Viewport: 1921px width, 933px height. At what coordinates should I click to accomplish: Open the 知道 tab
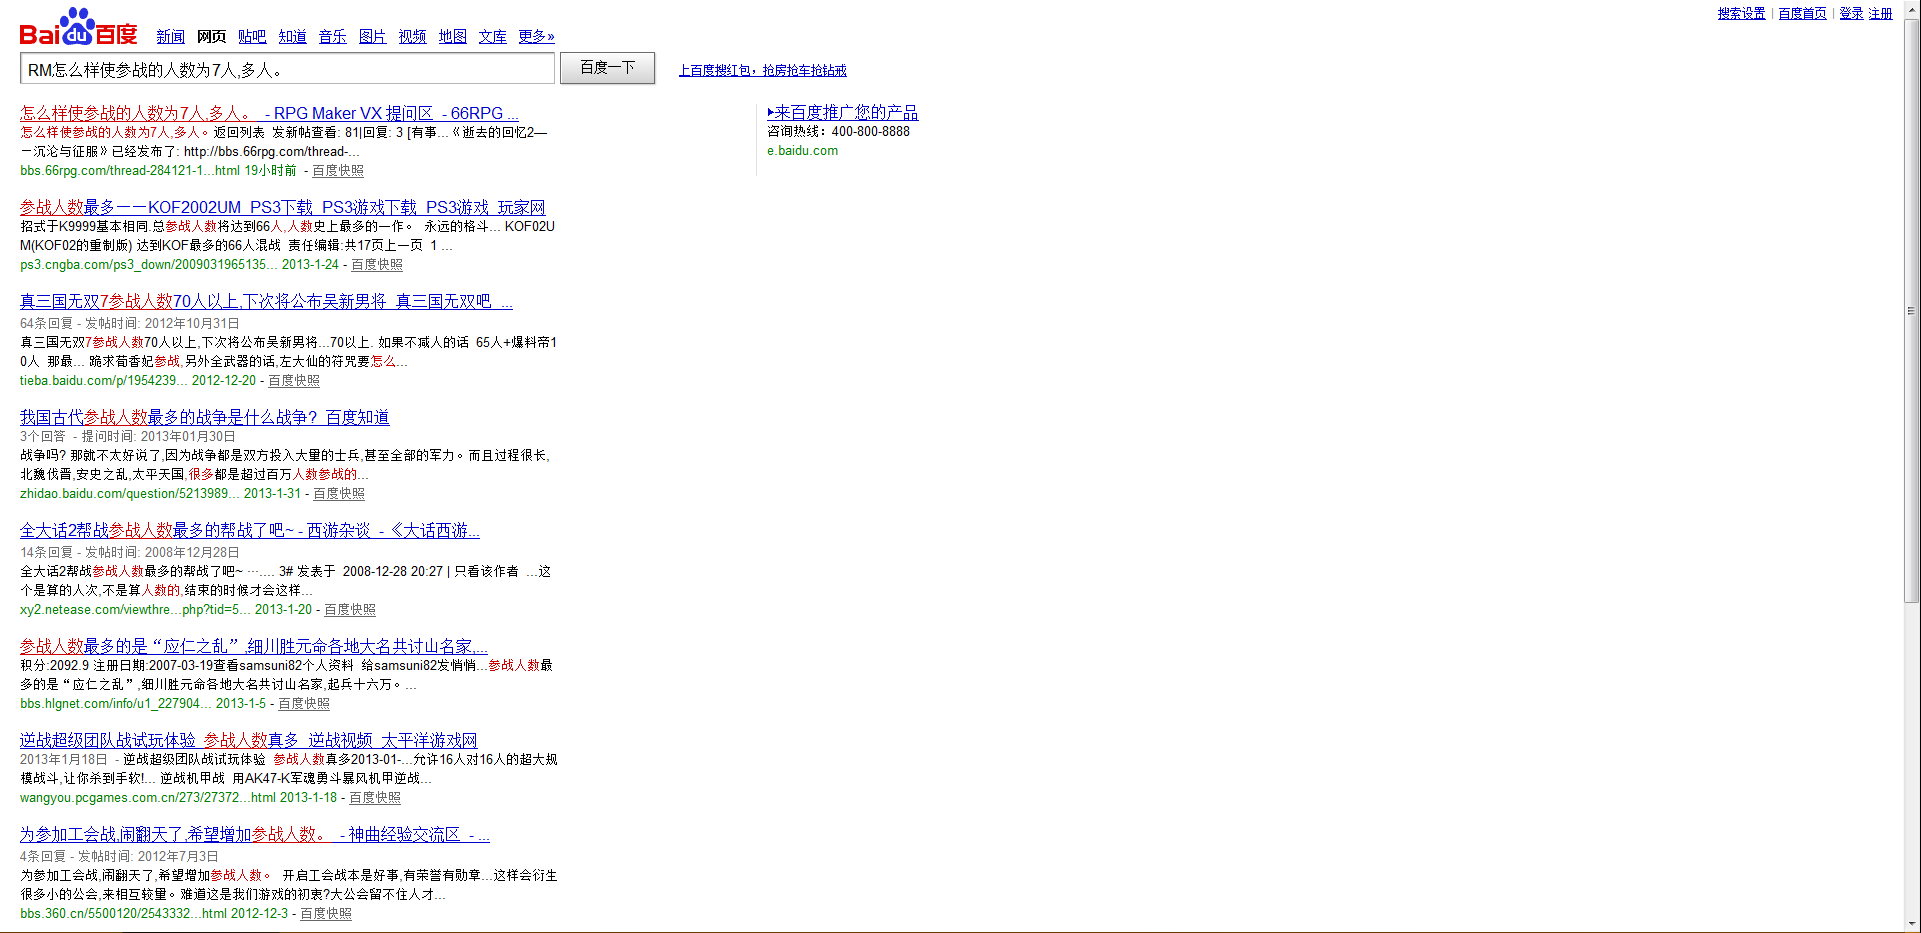click(x=292, y=37)
